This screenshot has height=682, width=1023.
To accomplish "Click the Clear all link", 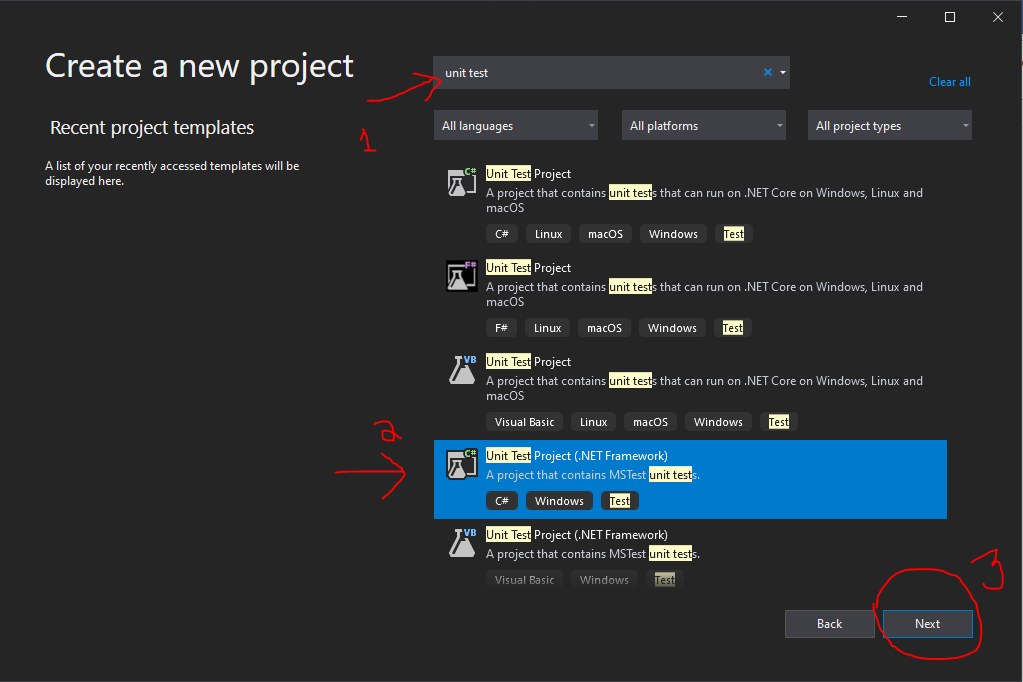I will [x=948, y=81].
